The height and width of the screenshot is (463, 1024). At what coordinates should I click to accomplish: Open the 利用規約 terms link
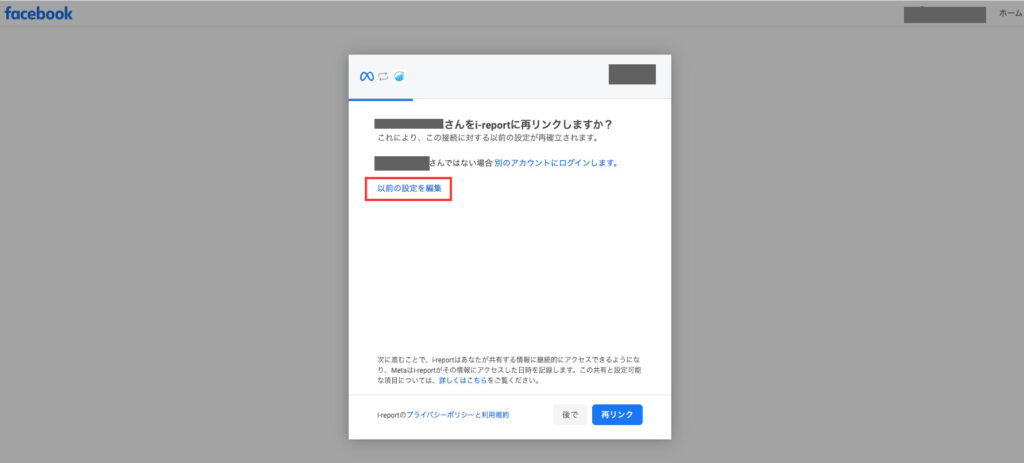[495, 414]
